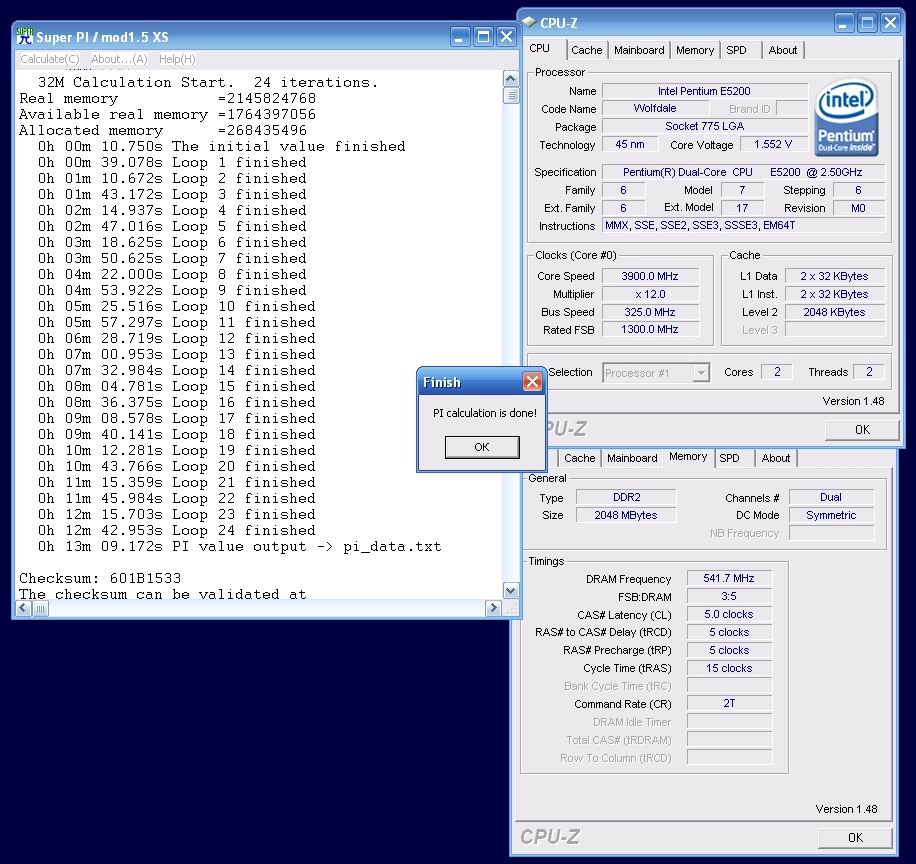
Task: Click the scroll left arrow in Super PI
Action: pos(23,608)
